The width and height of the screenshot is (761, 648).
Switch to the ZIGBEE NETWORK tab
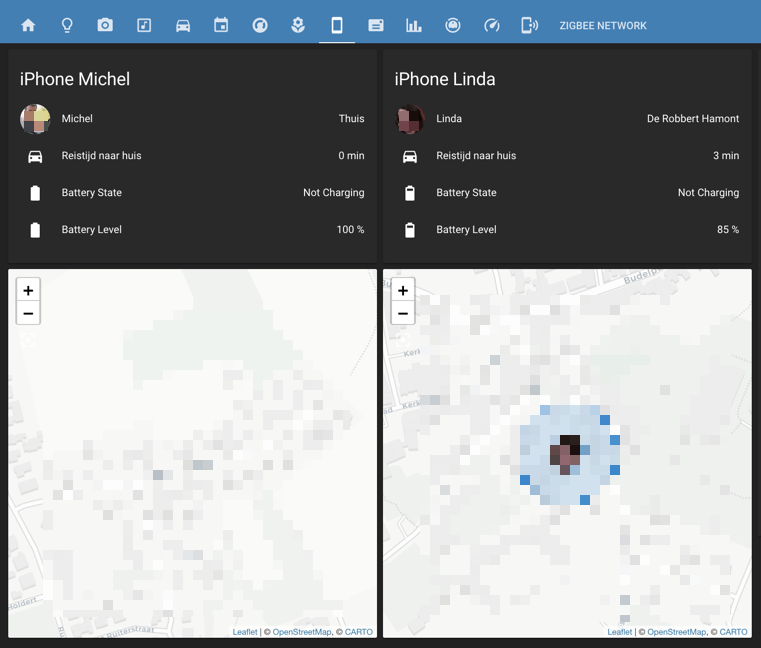[x=602, y=25]
